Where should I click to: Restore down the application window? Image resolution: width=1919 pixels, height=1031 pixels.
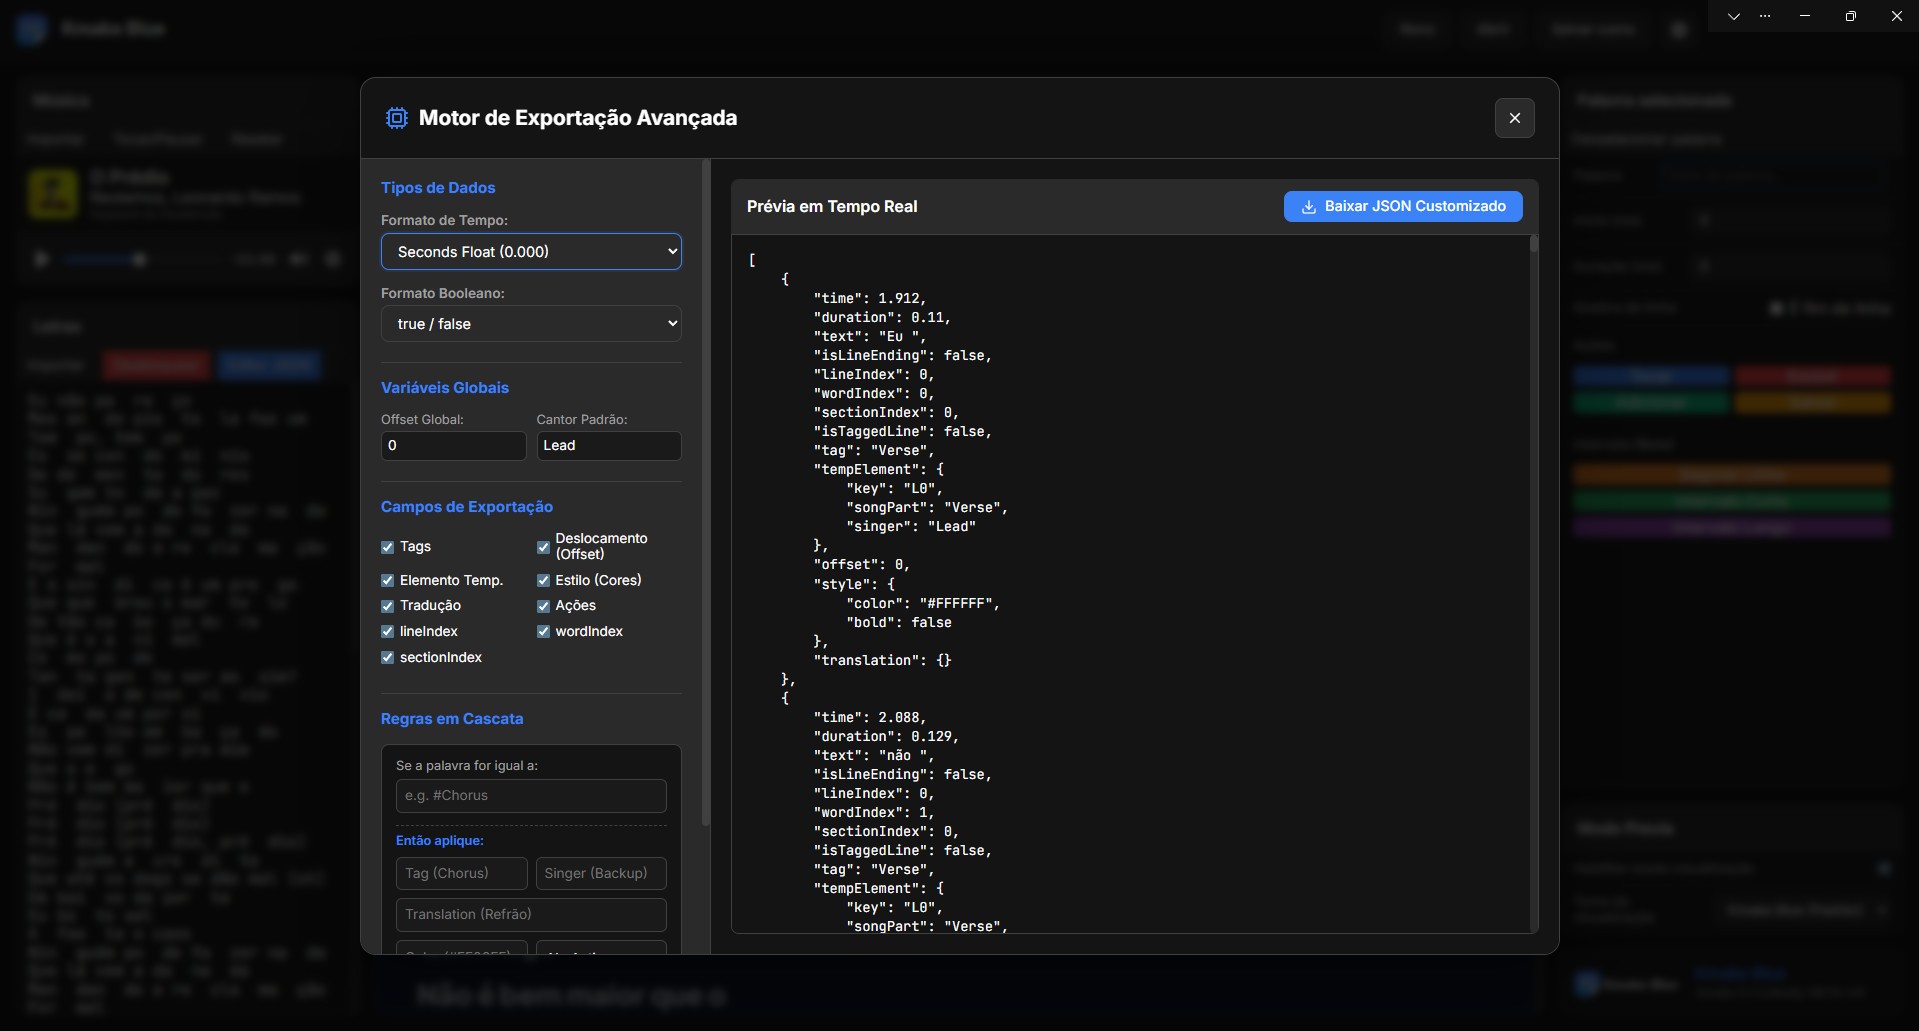1851,16
